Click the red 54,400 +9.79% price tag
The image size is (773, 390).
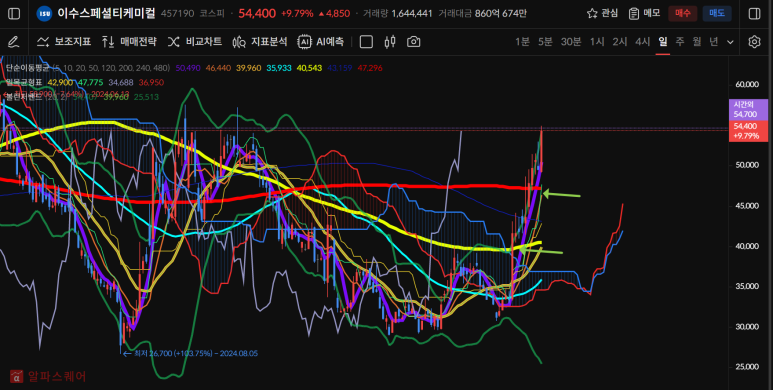[x=748, y=131]
